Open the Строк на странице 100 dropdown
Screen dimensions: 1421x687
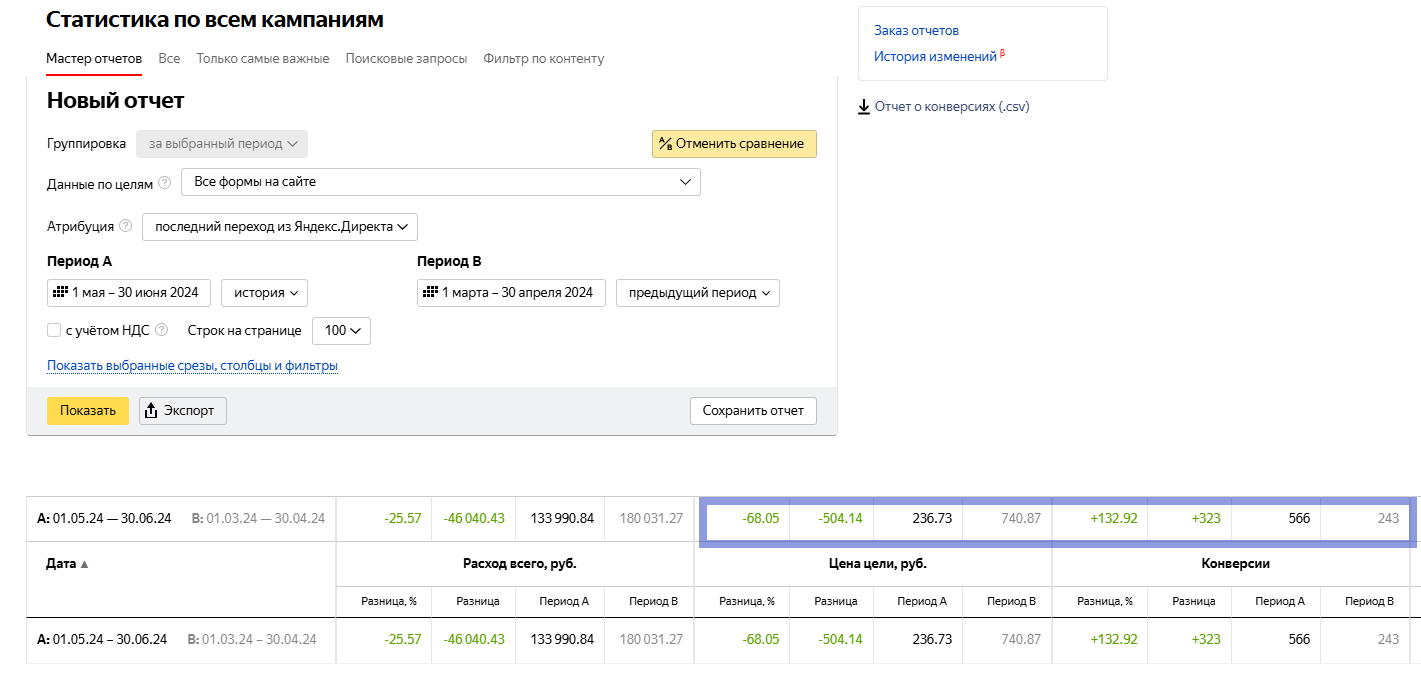click(x=341, y=331)
